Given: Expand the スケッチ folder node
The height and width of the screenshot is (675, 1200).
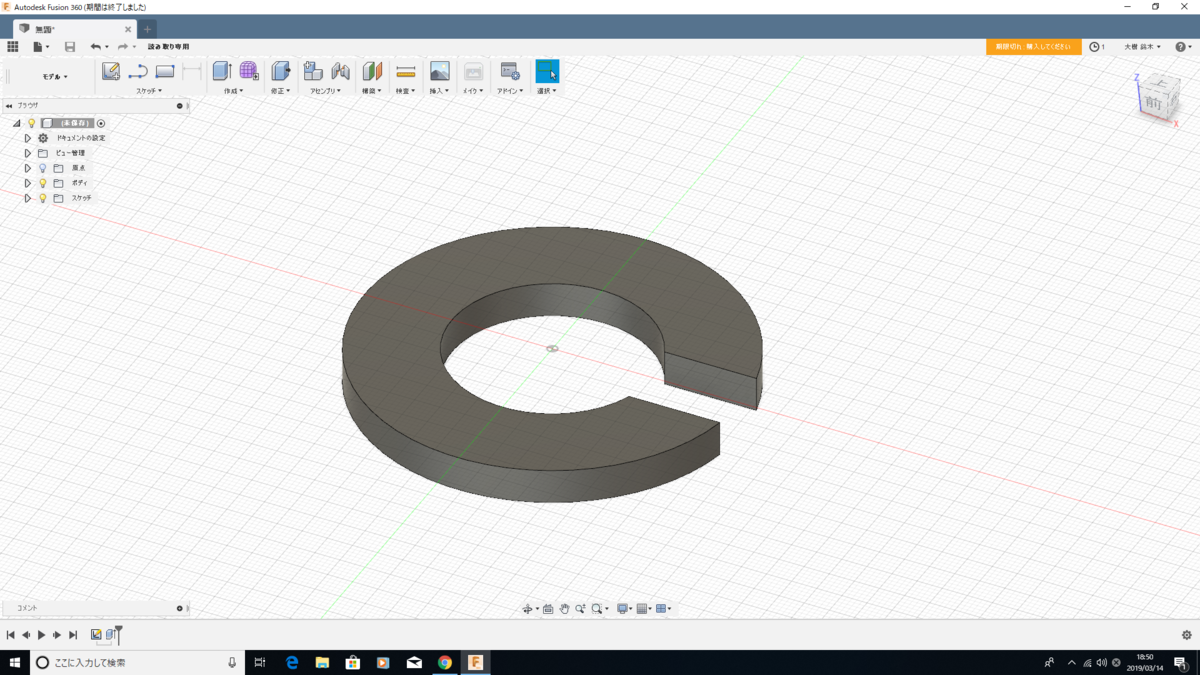Looking at the screenshot, I should pyautogui.click(x=28, y=198).
